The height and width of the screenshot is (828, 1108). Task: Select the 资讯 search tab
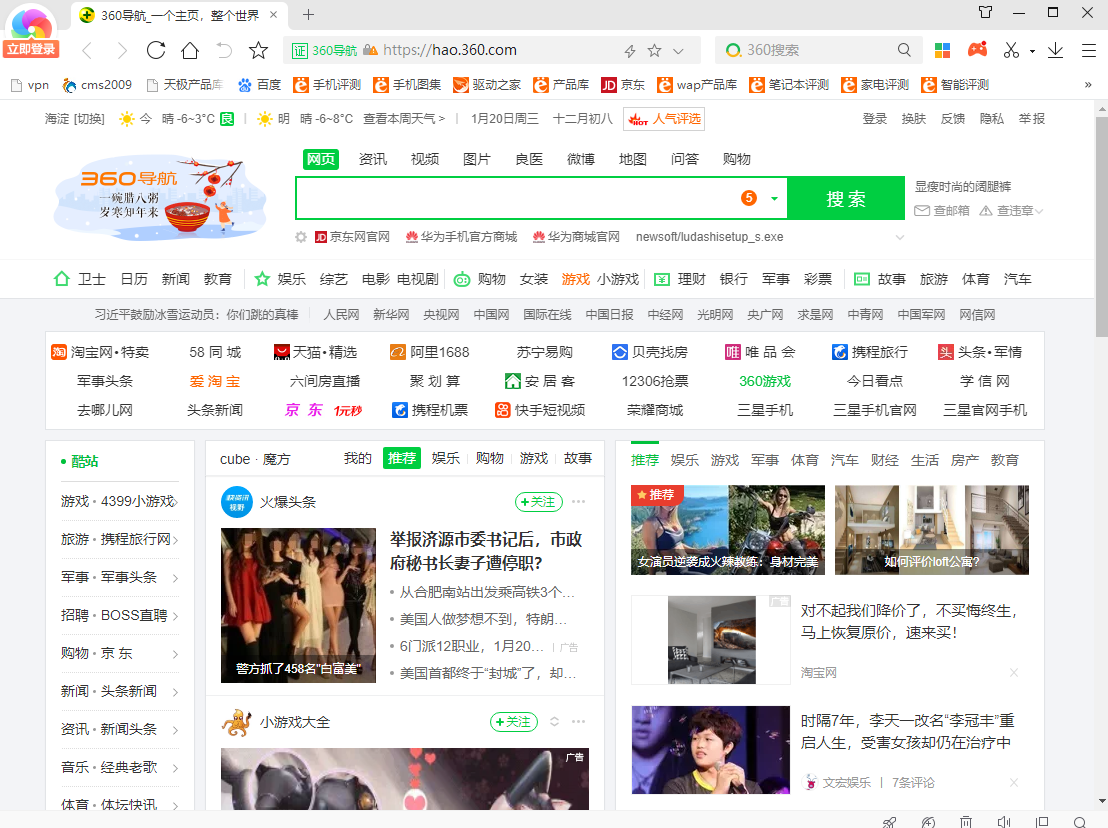point(372,159)
